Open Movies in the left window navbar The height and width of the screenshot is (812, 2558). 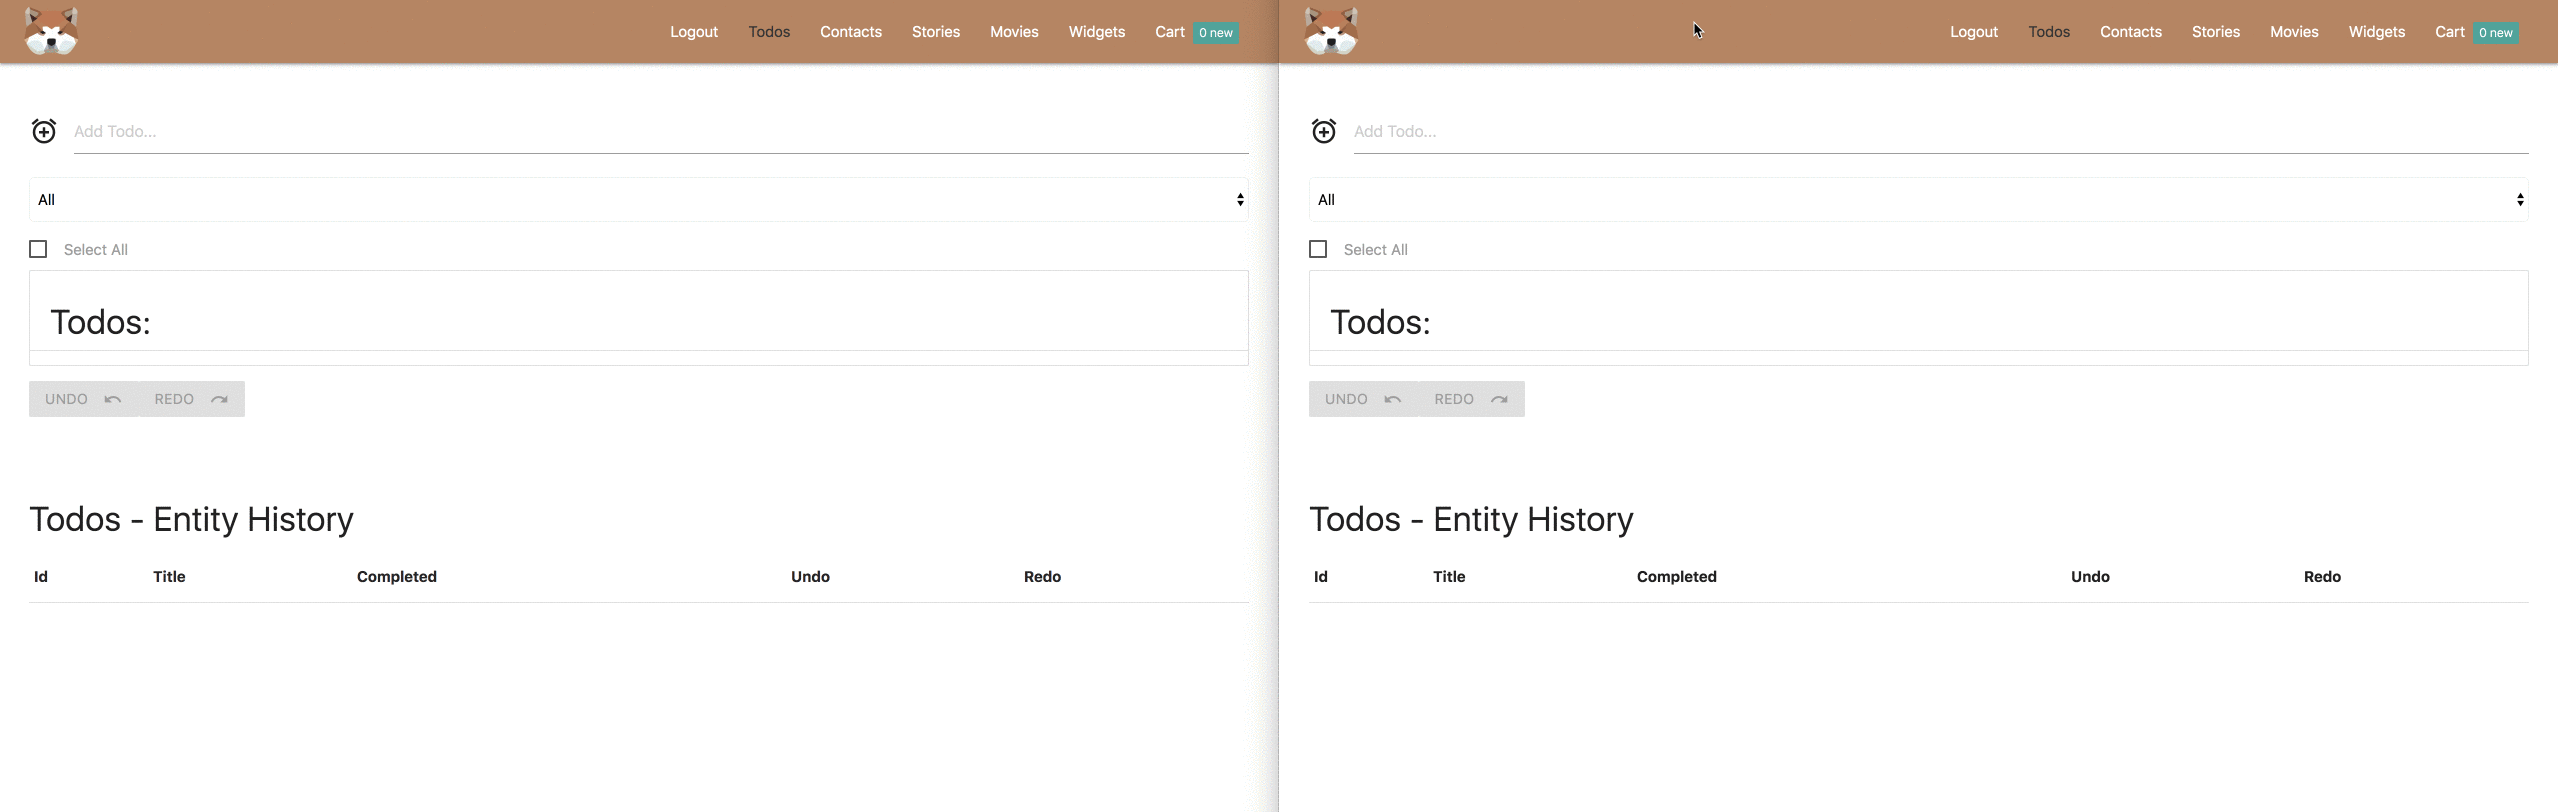tap(1014, 32)
